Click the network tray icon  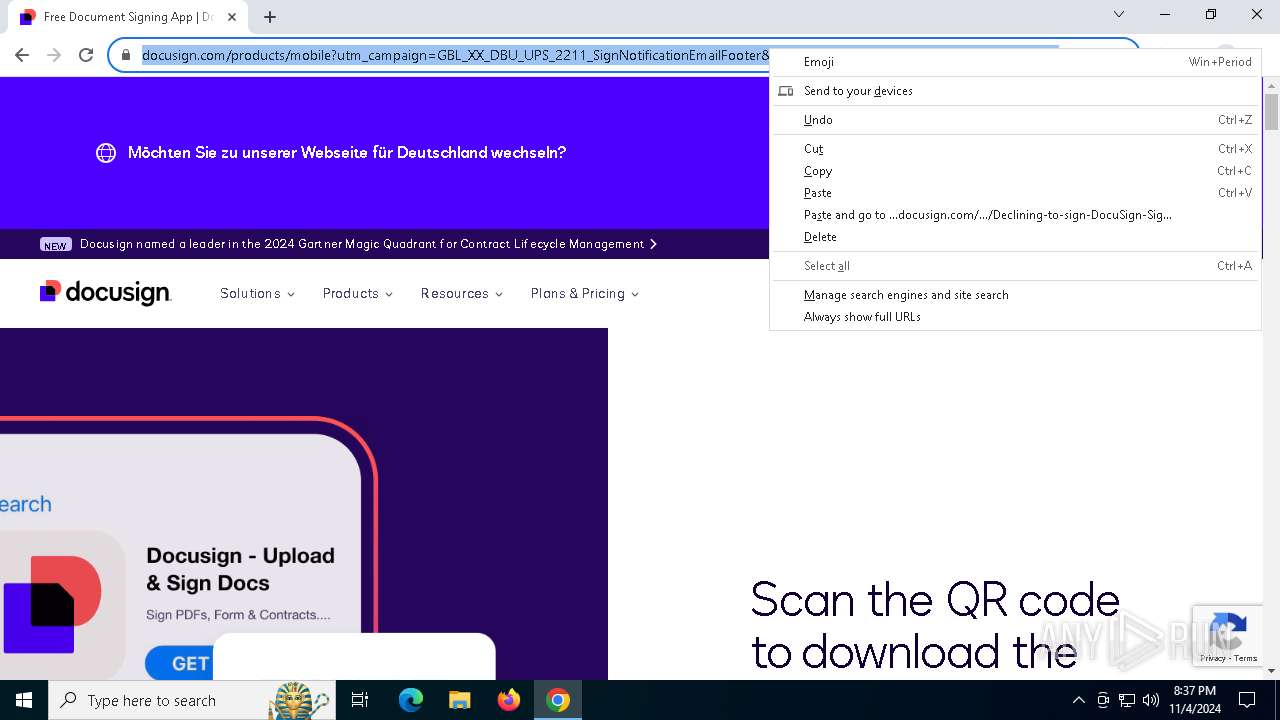click(x=1127, y=700)
